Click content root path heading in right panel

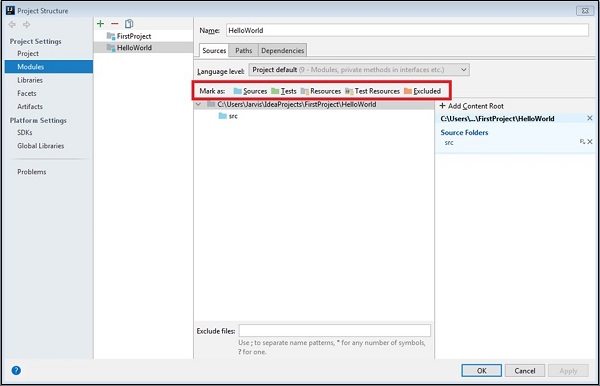(497, 119)
